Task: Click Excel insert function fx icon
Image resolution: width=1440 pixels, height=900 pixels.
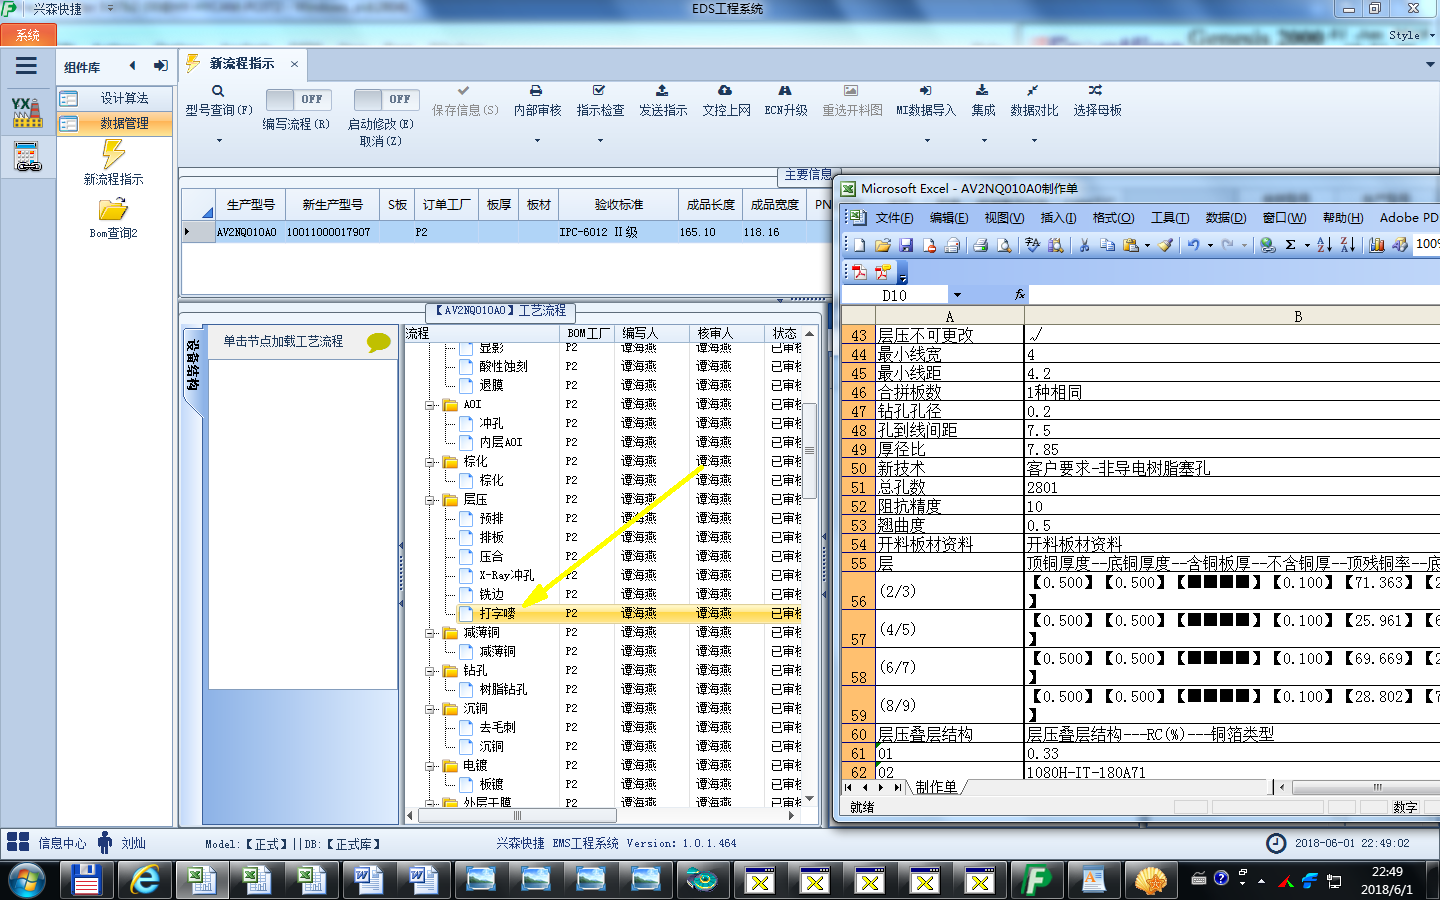Action: [x=1020, y=295]
